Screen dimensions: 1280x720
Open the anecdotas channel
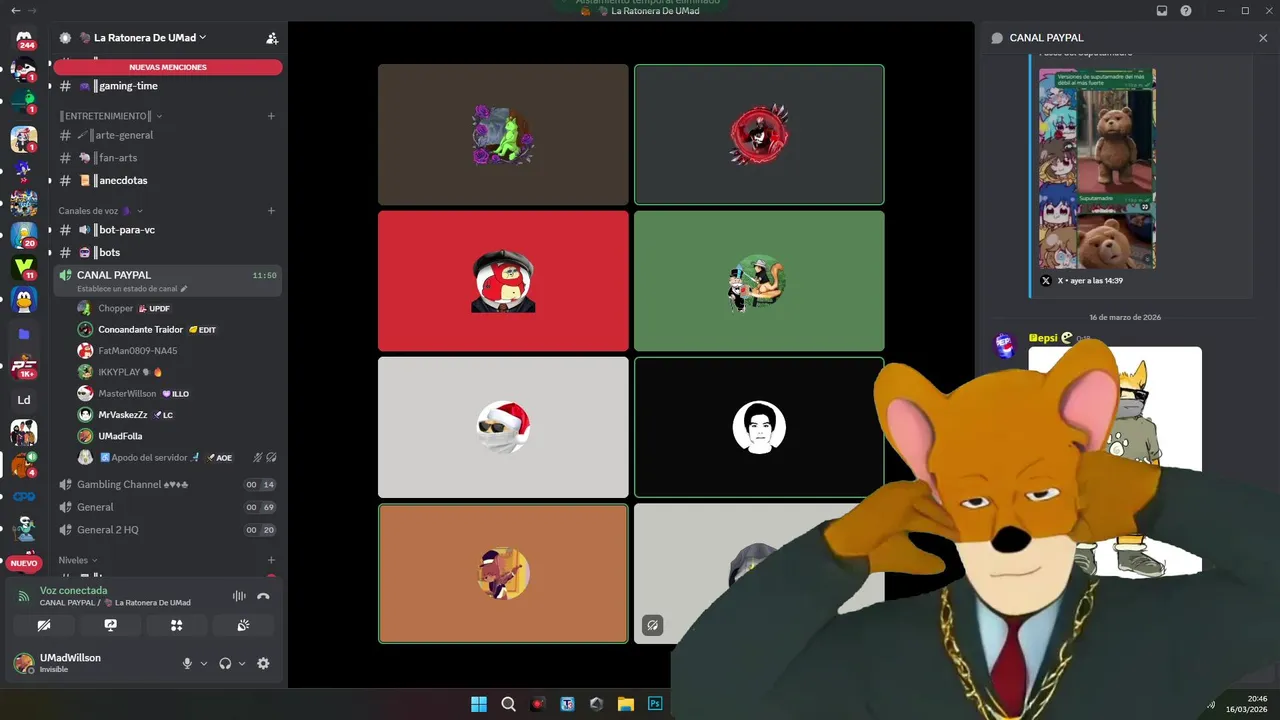(168, 181)
